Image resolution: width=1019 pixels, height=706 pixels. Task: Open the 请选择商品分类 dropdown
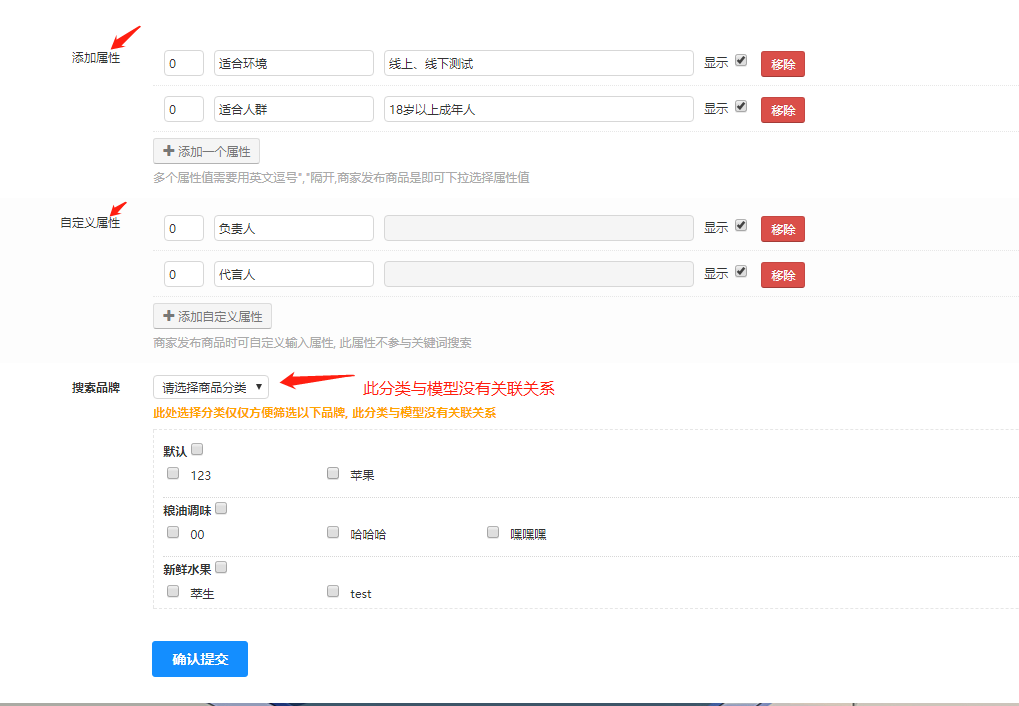211,387
